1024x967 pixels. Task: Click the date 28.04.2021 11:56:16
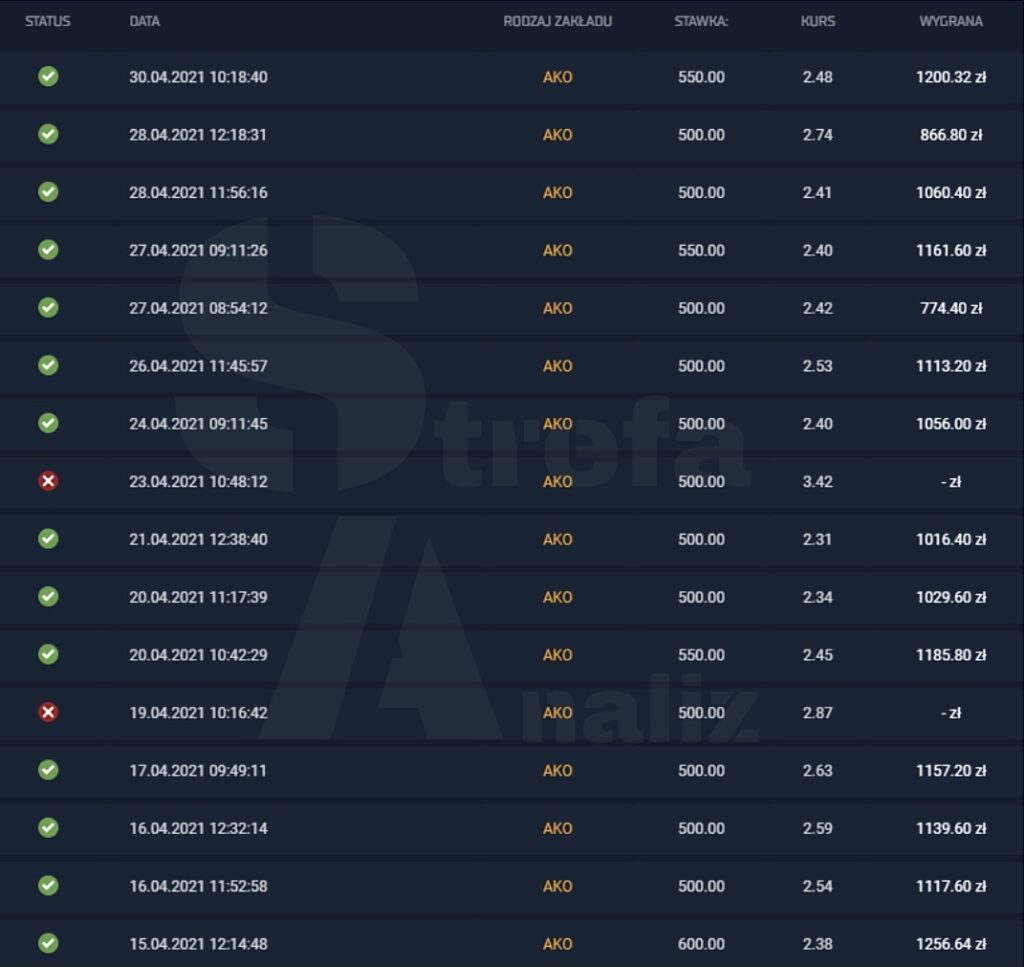pyautogui.click(x=199, y=193)
